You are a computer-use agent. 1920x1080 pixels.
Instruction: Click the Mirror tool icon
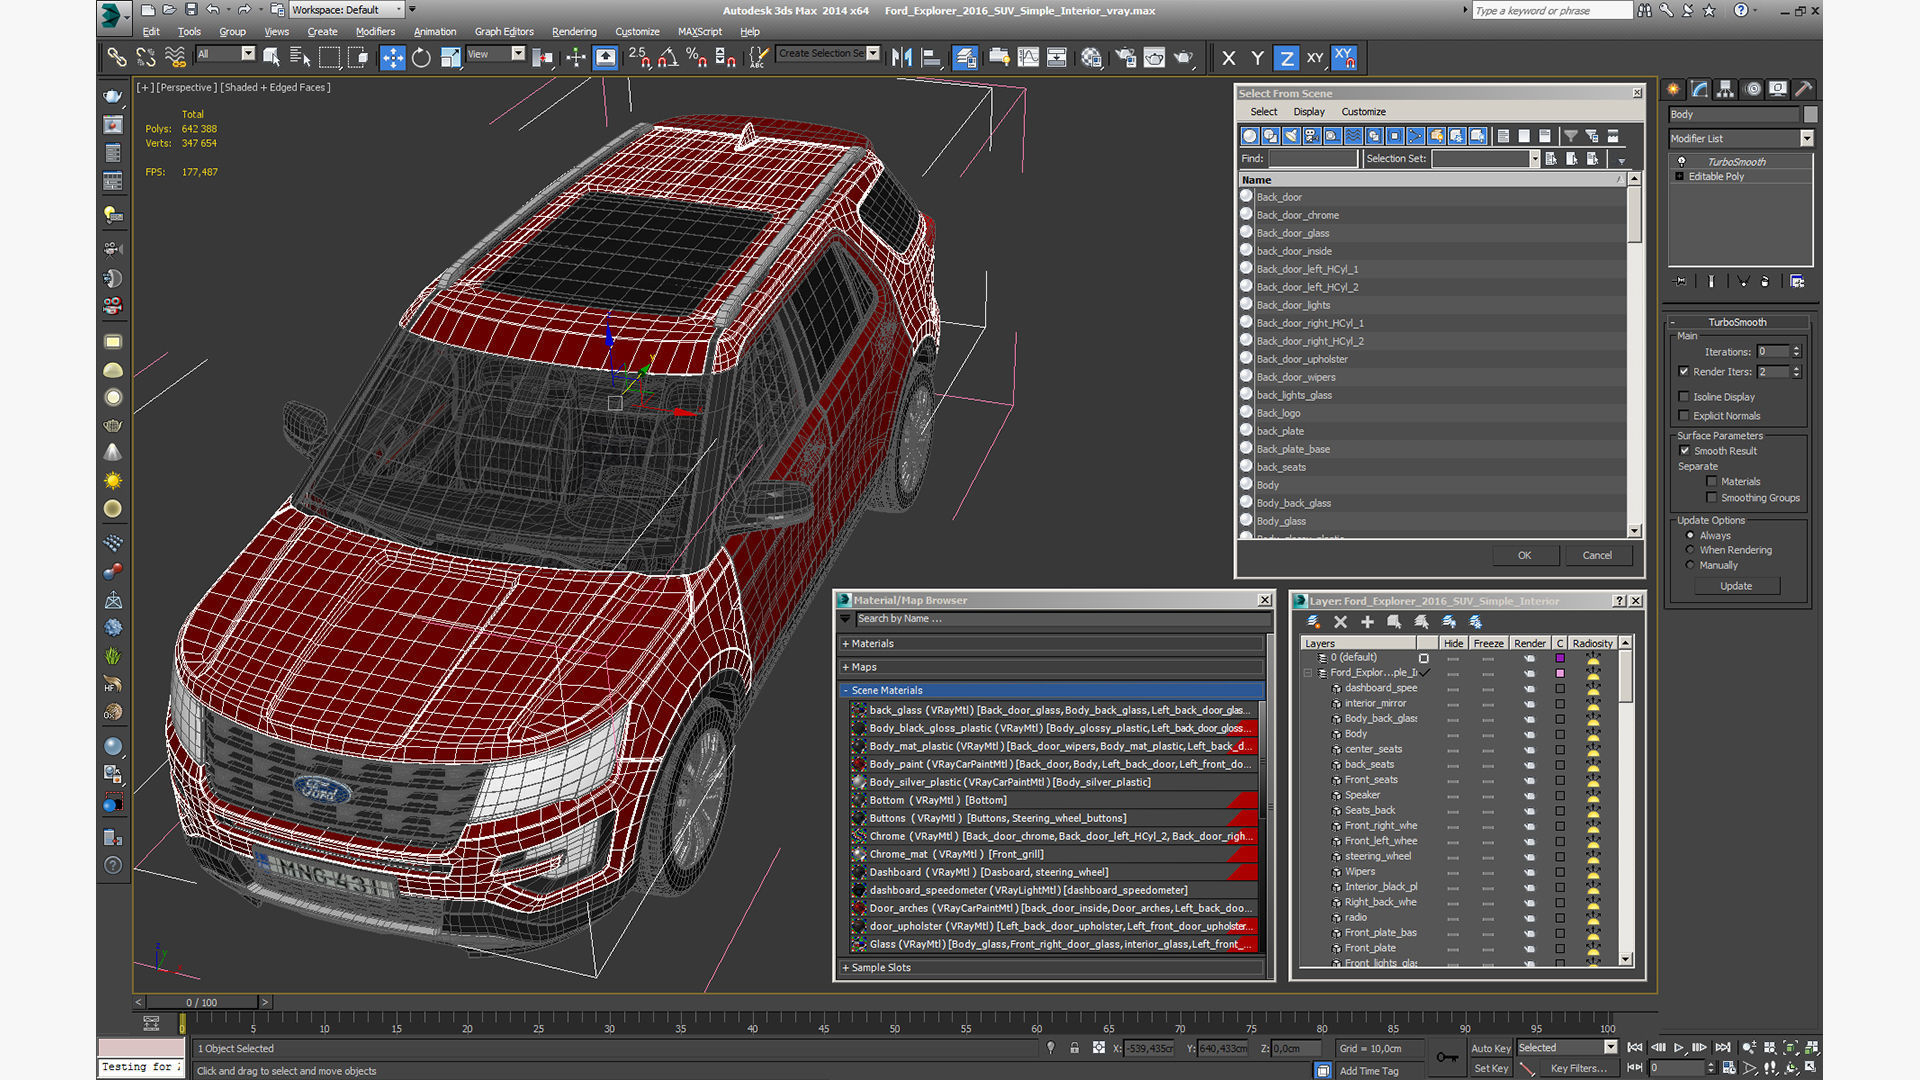pos(902,57)
